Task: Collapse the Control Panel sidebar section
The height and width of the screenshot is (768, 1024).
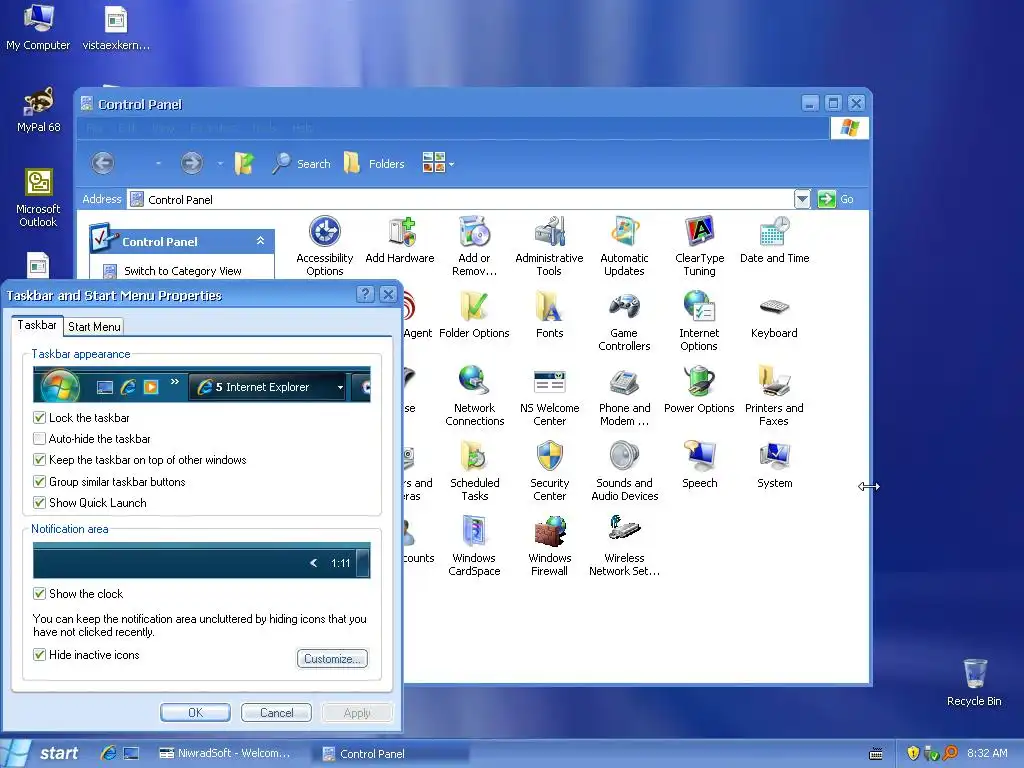Action: (260, 241)
